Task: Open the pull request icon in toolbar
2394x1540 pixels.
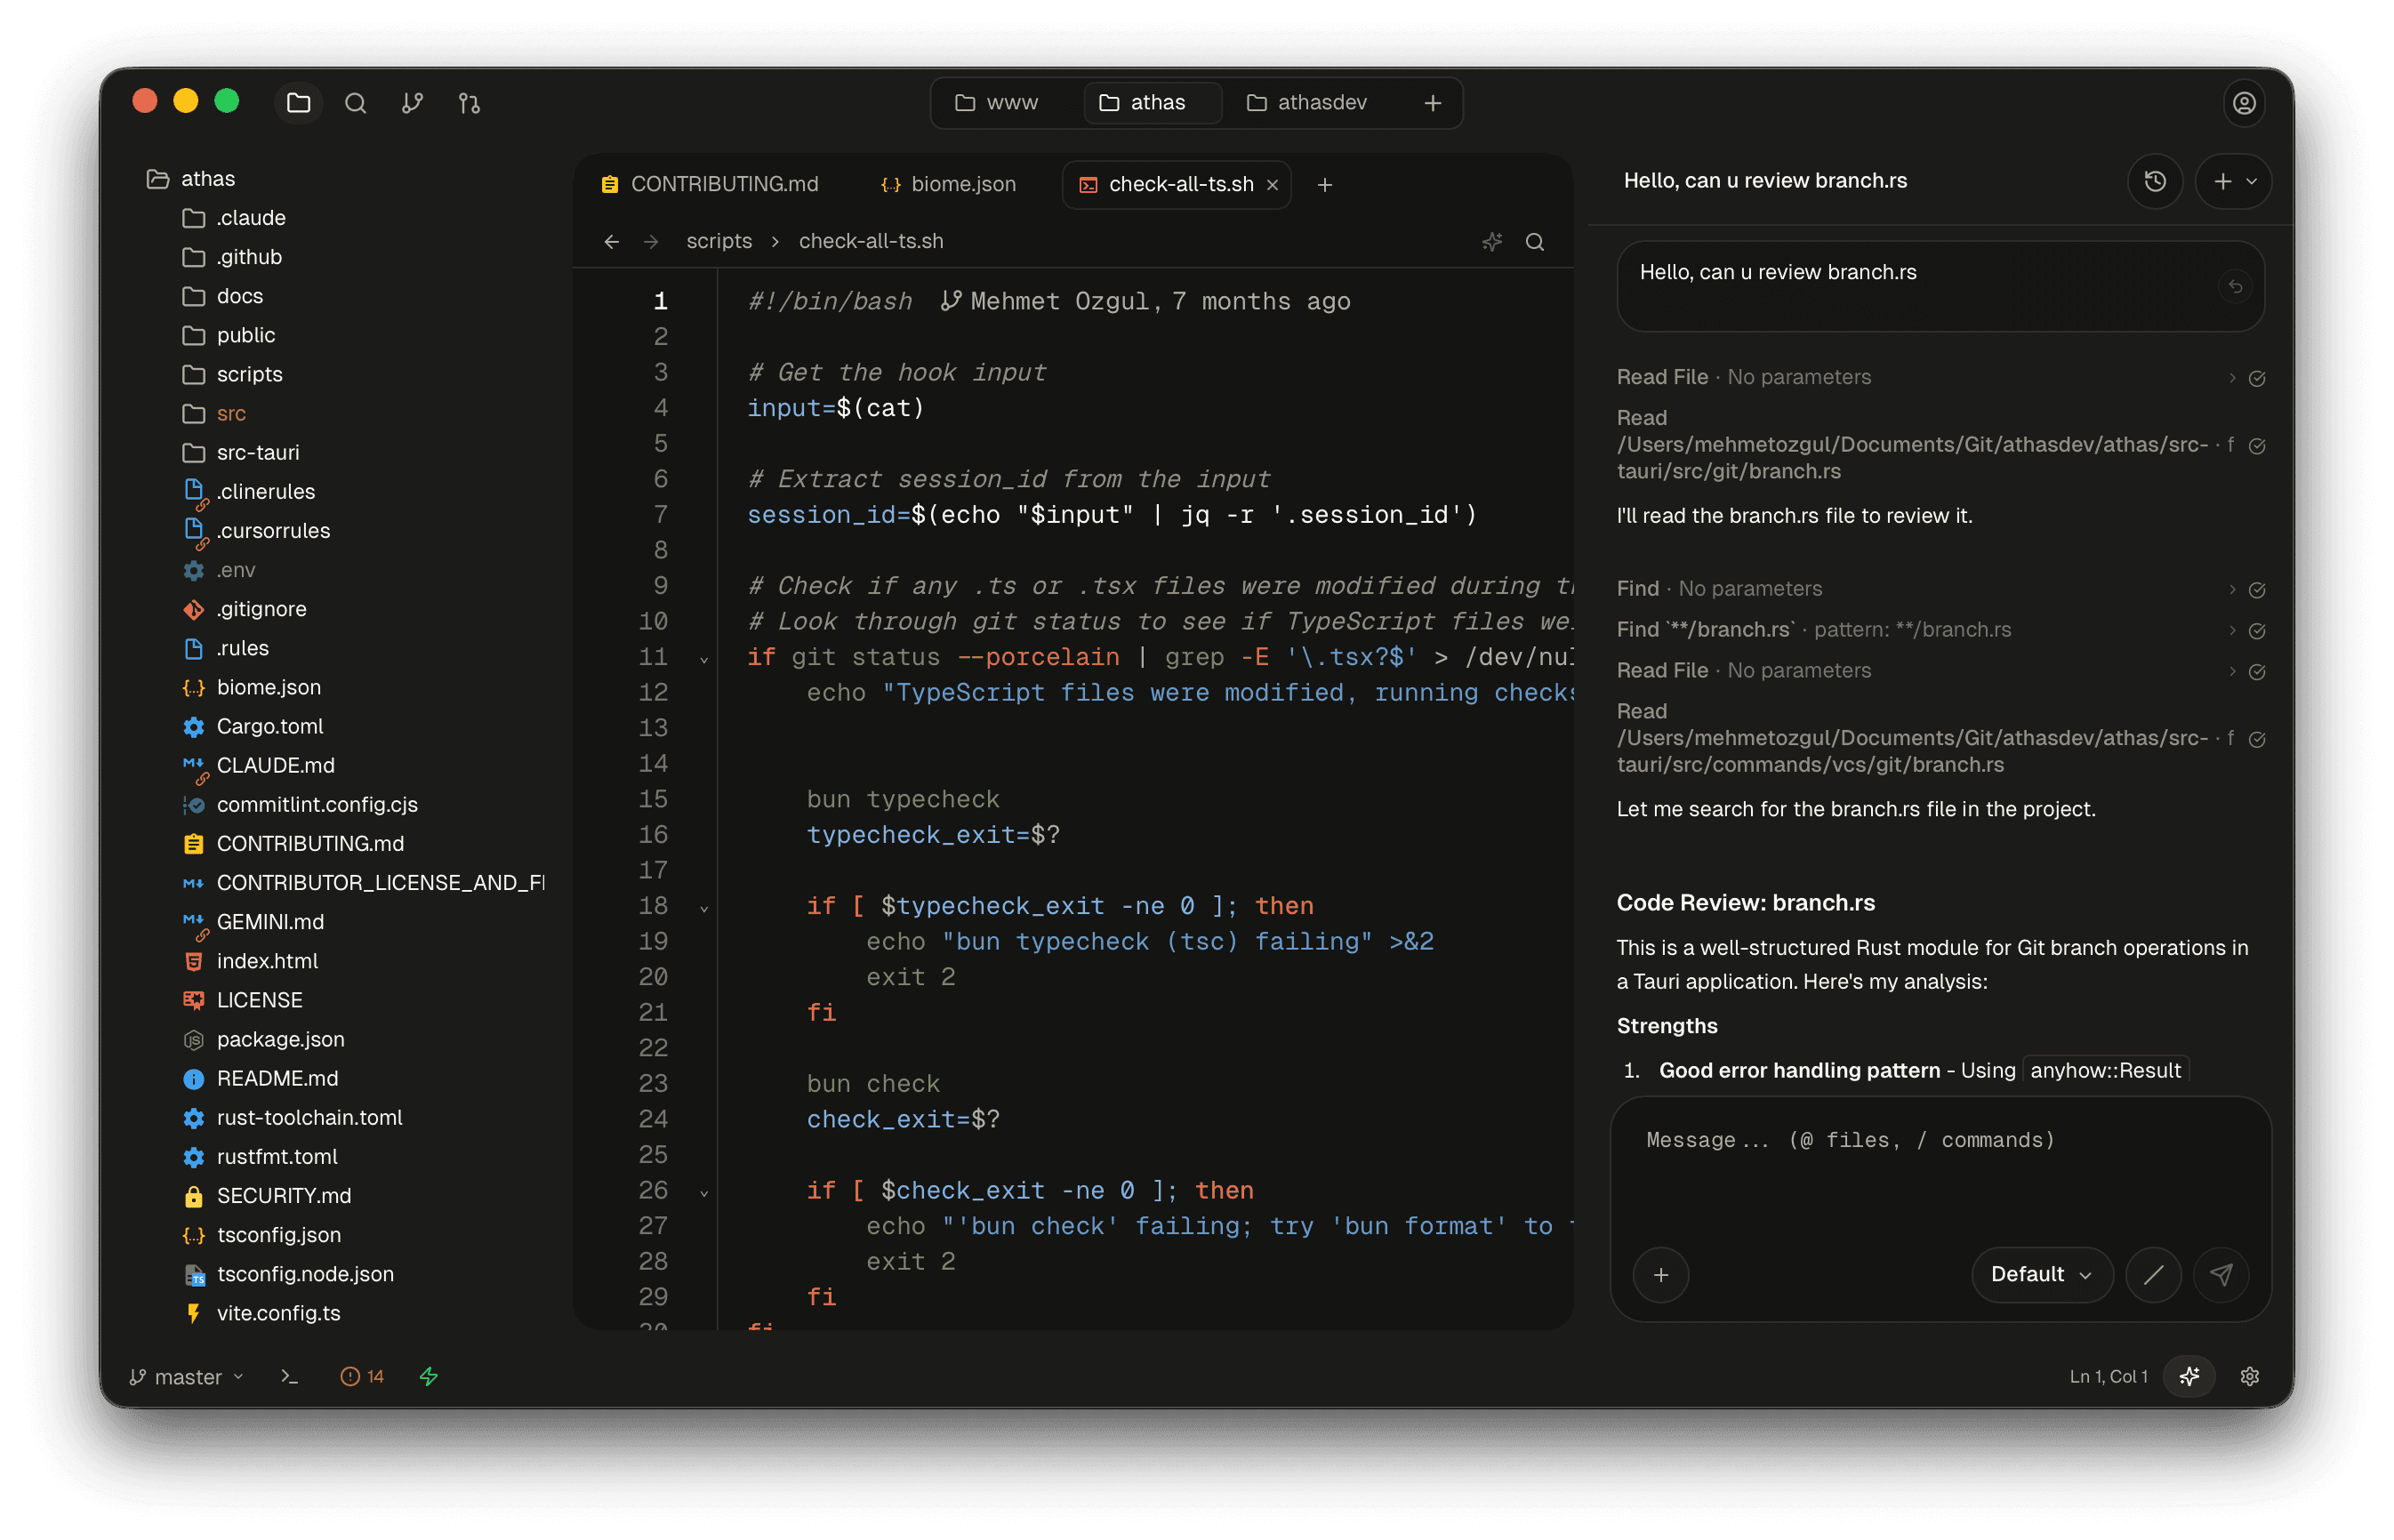Action: coord(469,103)
